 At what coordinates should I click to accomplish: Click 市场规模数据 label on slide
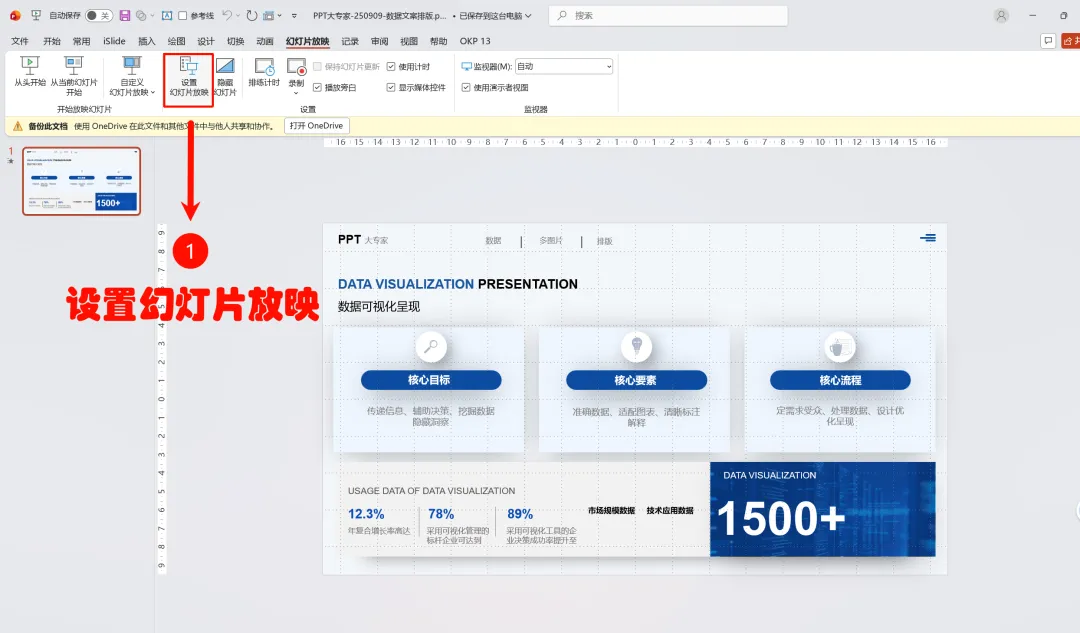pos(611,510)
